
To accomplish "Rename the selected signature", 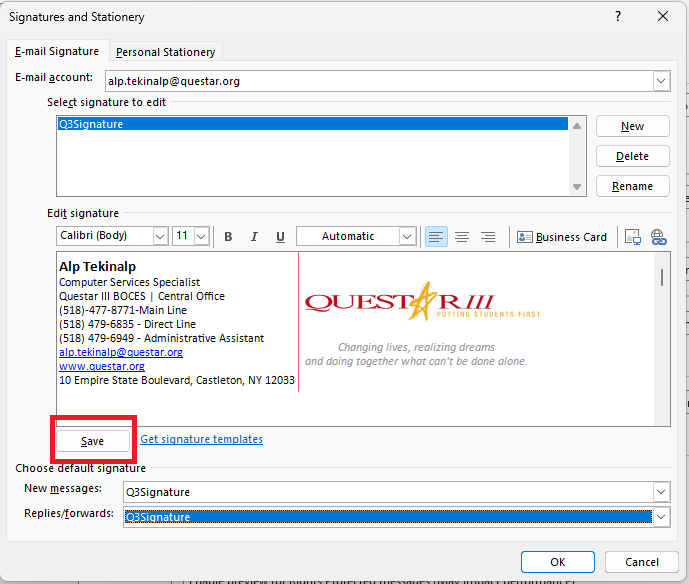I will [x=632, y=186].
